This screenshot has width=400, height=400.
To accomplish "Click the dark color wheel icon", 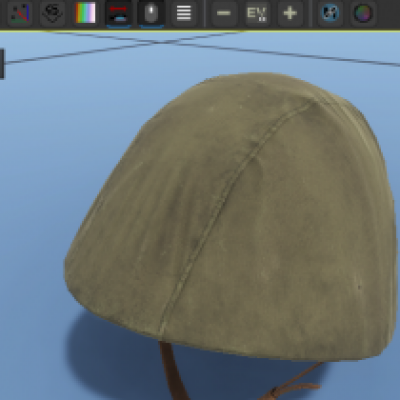I will click(363, 13).
